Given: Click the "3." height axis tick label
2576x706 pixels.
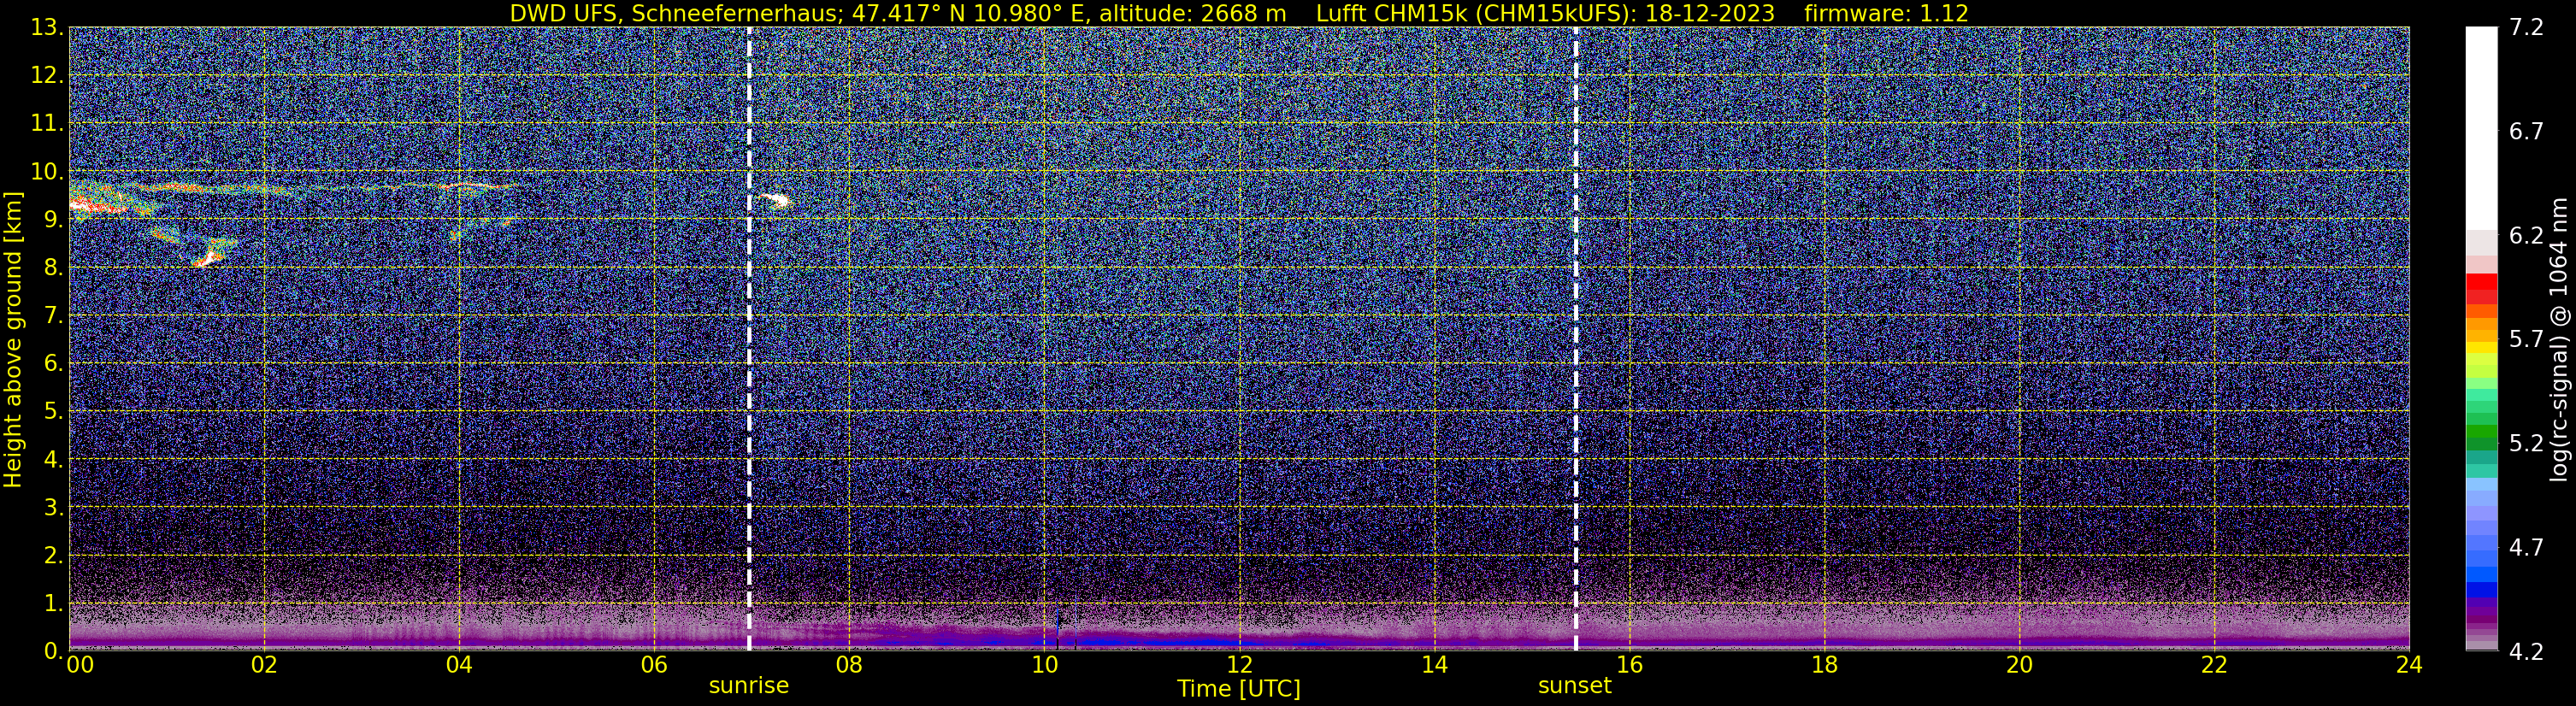Looking at the screenshot, I should [x=53, y=508].
